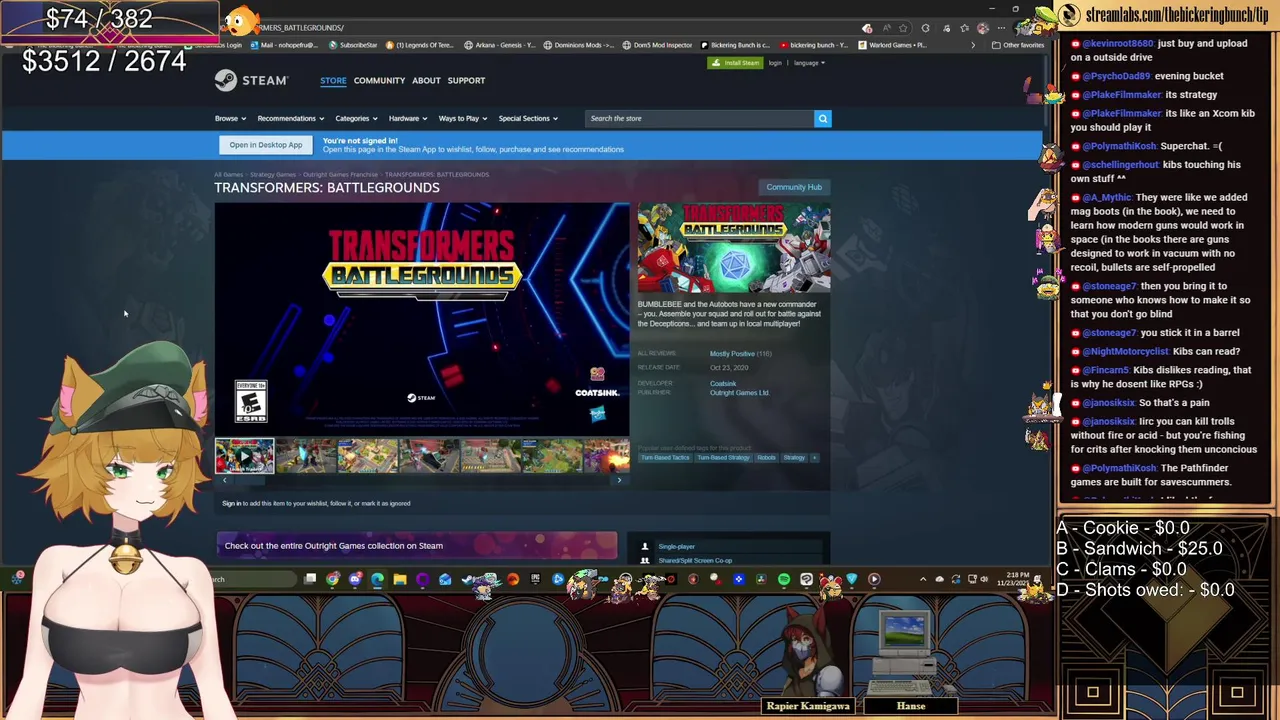Click the green Install Steam button
The image size is (1280, 720).
[736, 63]
